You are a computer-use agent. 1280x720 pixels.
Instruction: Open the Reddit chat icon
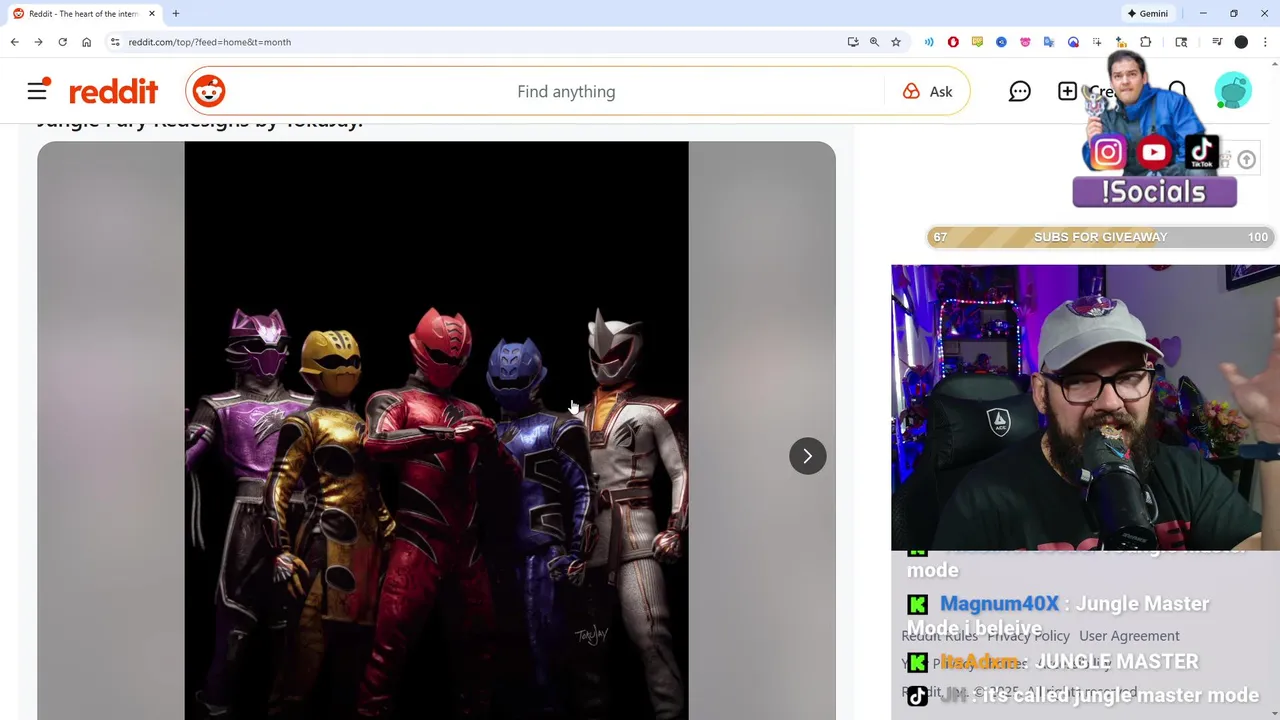coord(1019,91)
